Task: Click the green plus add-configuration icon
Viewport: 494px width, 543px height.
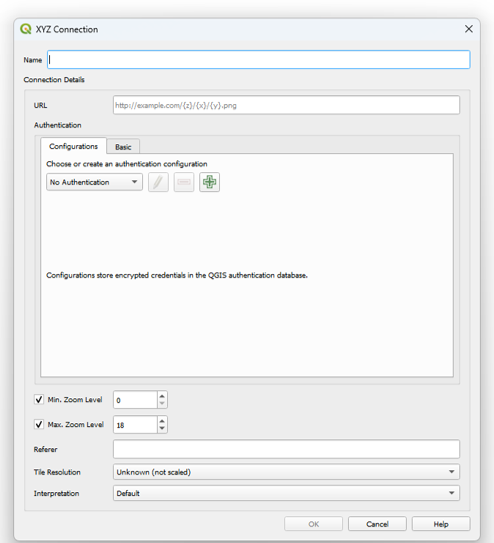Action: tap(209, 182)
